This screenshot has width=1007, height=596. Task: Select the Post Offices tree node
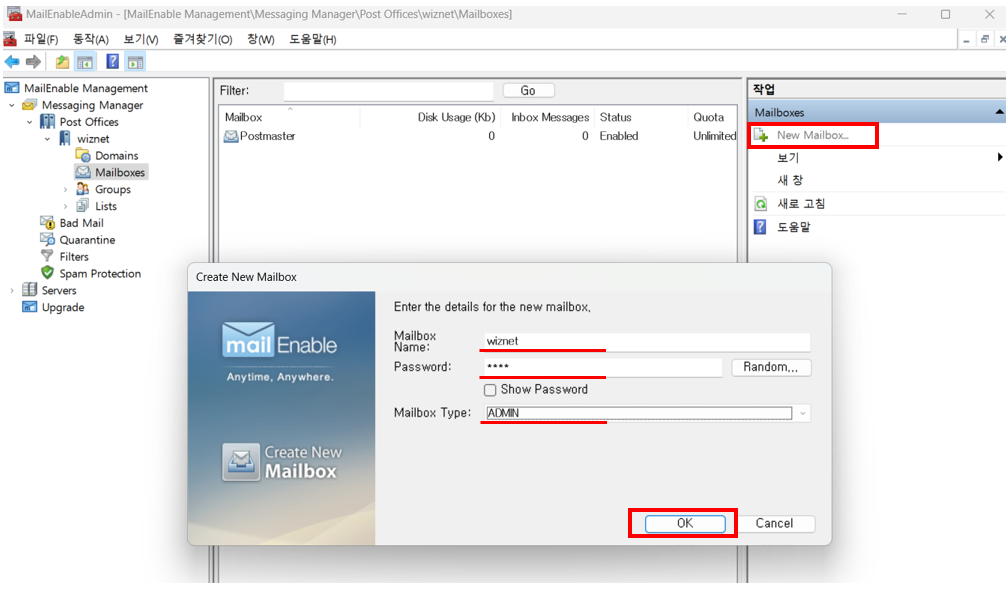click(x=89, y=121)
